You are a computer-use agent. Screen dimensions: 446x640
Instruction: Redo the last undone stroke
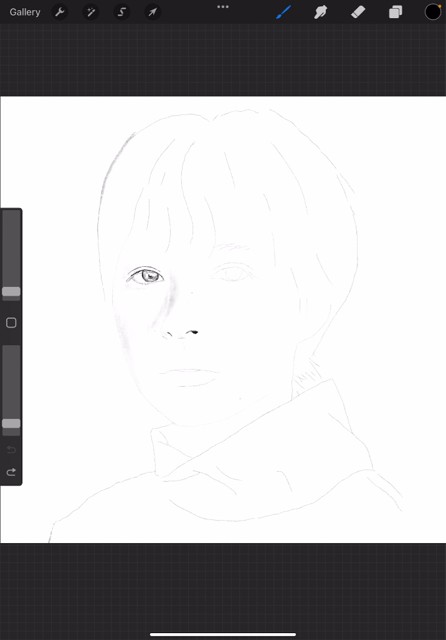(11, 472)
